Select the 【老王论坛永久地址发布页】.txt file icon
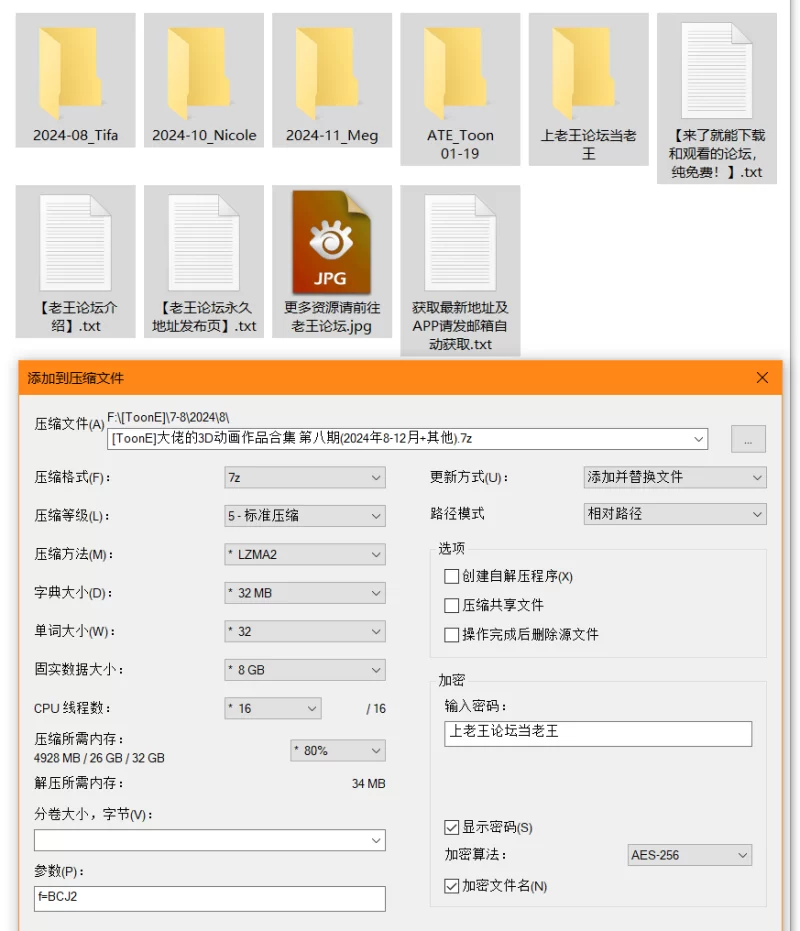 click(204, 242)
